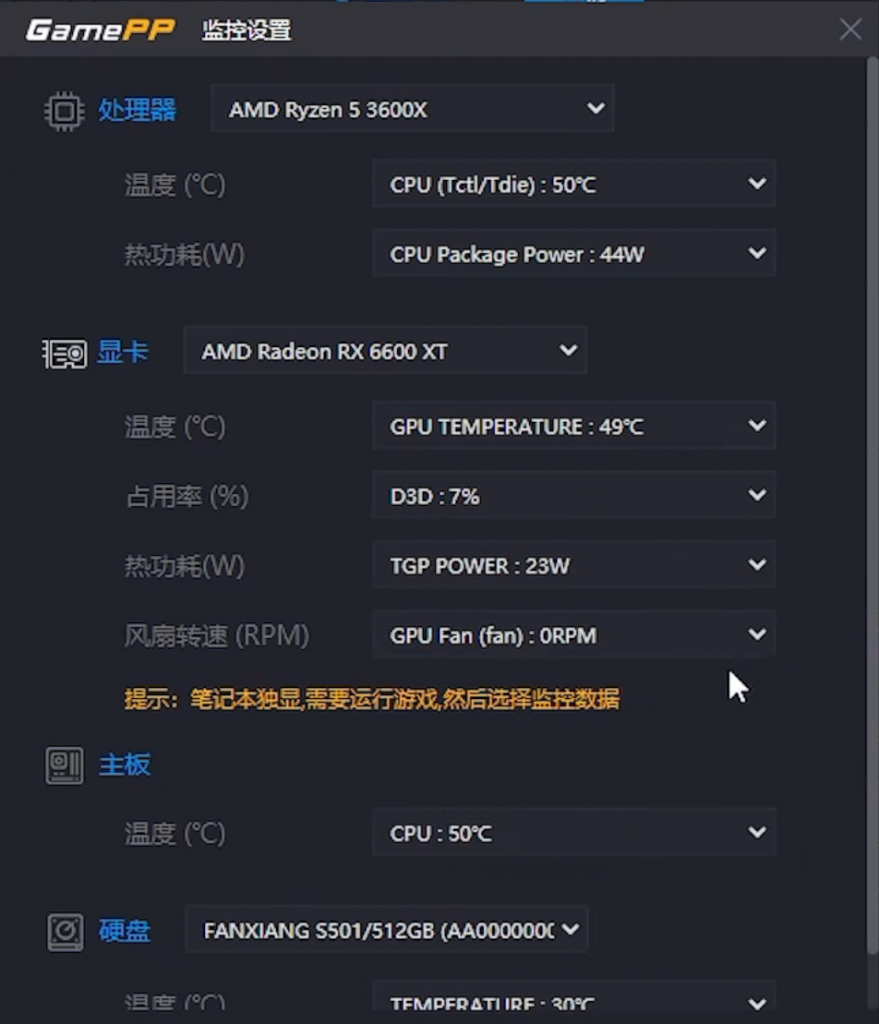Open the motherboard CPU : 50℃ dropdown

click(x=574, y=833)
